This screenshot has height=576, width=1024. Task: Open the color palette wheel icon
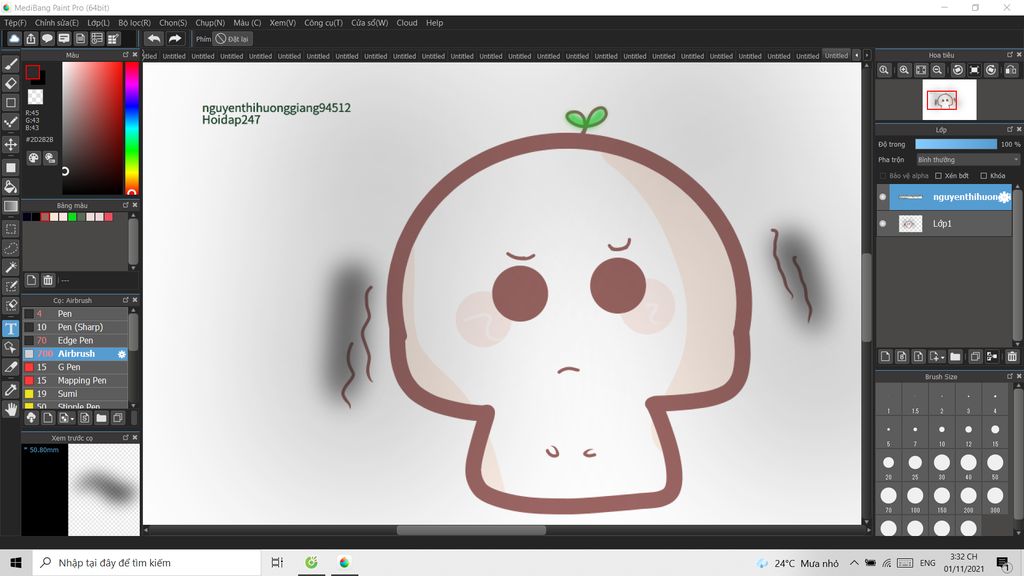(33, 157)
